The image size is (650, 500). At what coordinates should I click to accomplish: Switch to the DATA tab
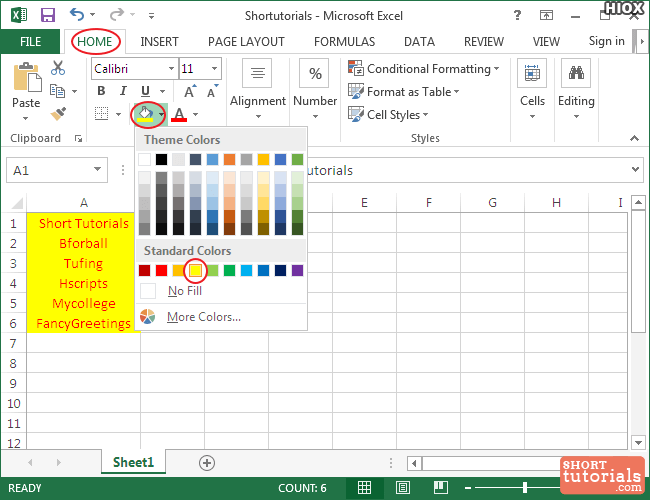[419, 42]
